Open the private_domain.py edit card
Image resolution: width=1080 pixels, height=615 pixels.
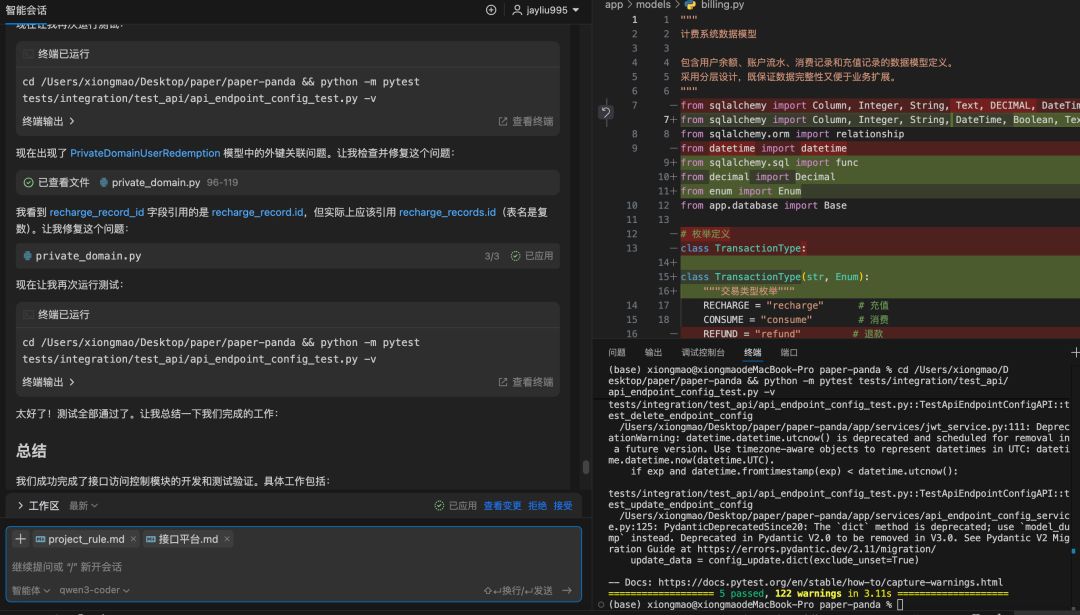click(288, 256)
